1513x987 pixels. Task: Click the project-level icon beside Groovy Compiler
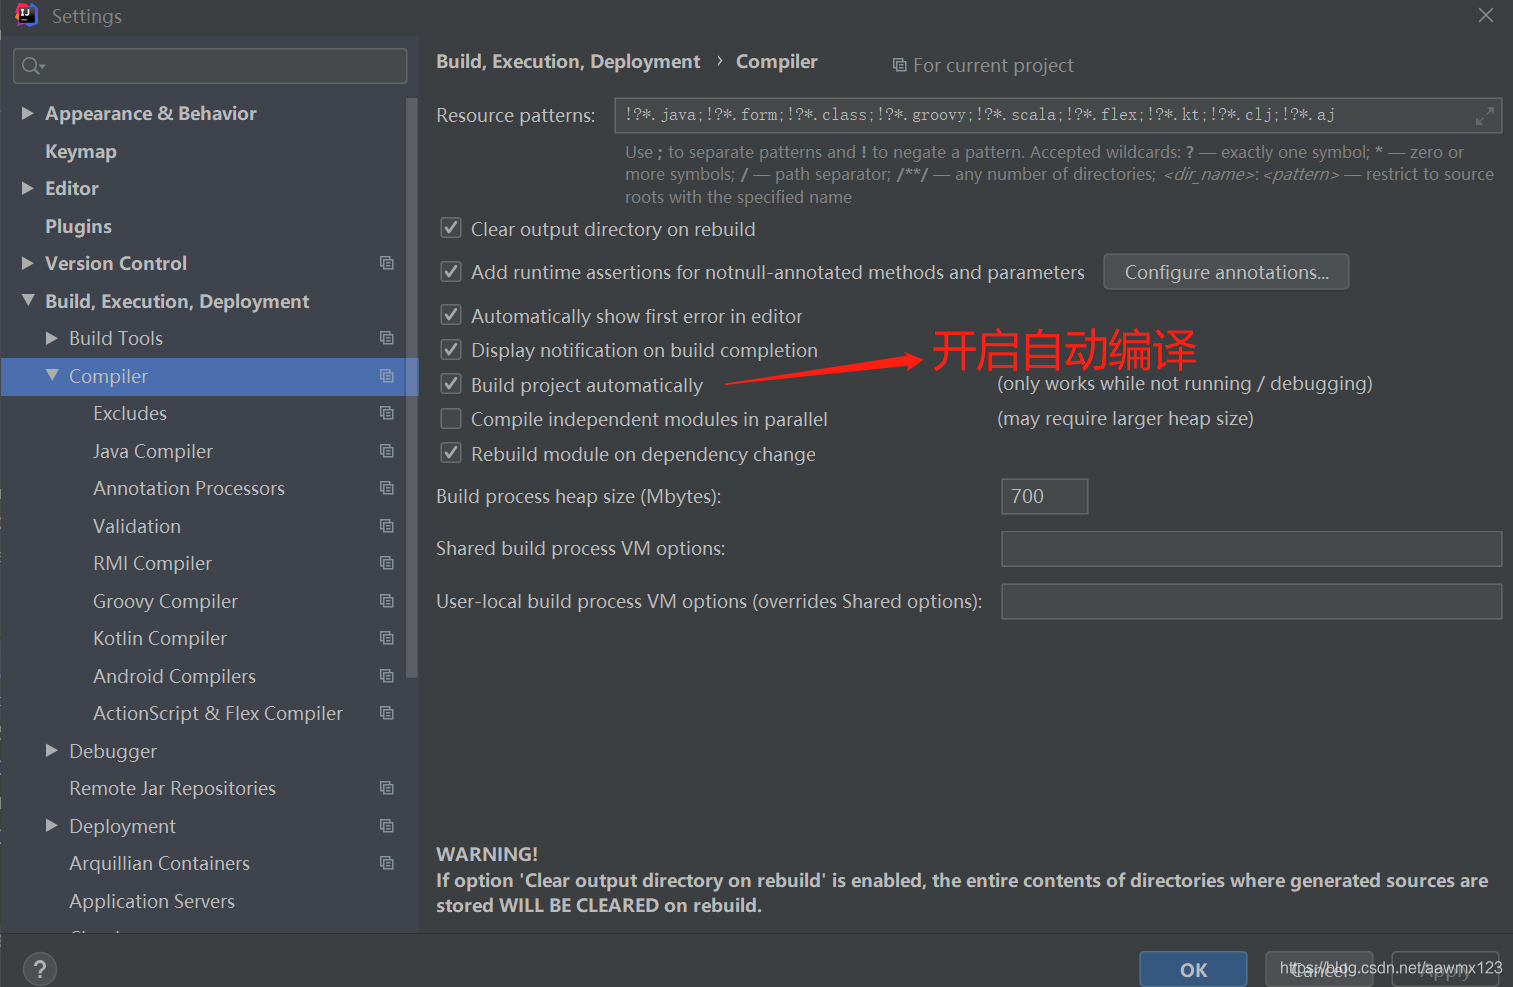[x=387, y=601]
